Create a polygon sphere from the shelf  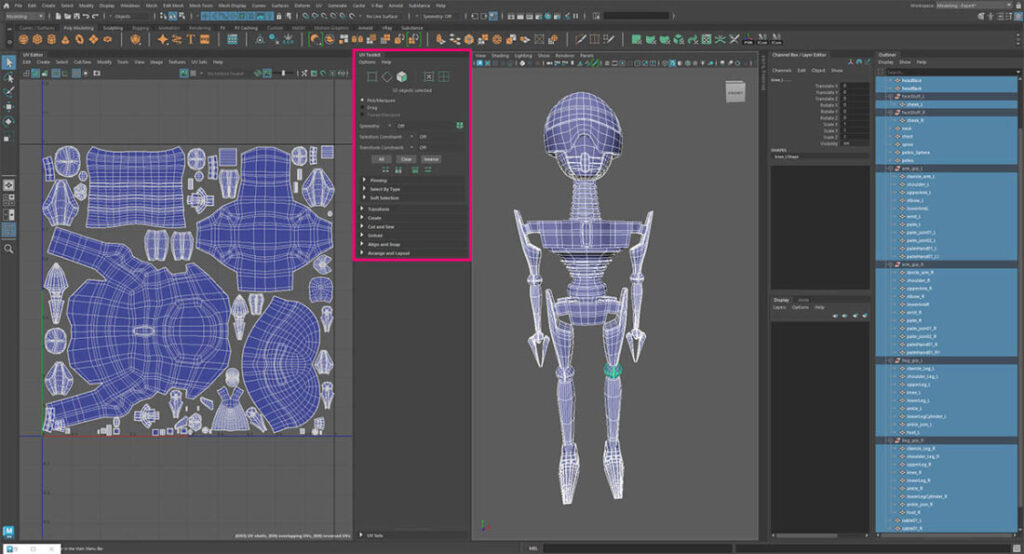(24, 40)
